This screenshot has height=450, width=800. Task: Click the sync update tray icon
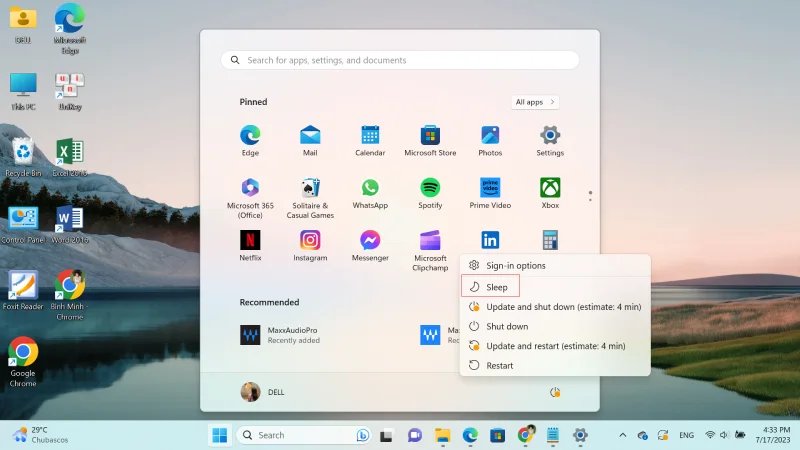(662, 435)
